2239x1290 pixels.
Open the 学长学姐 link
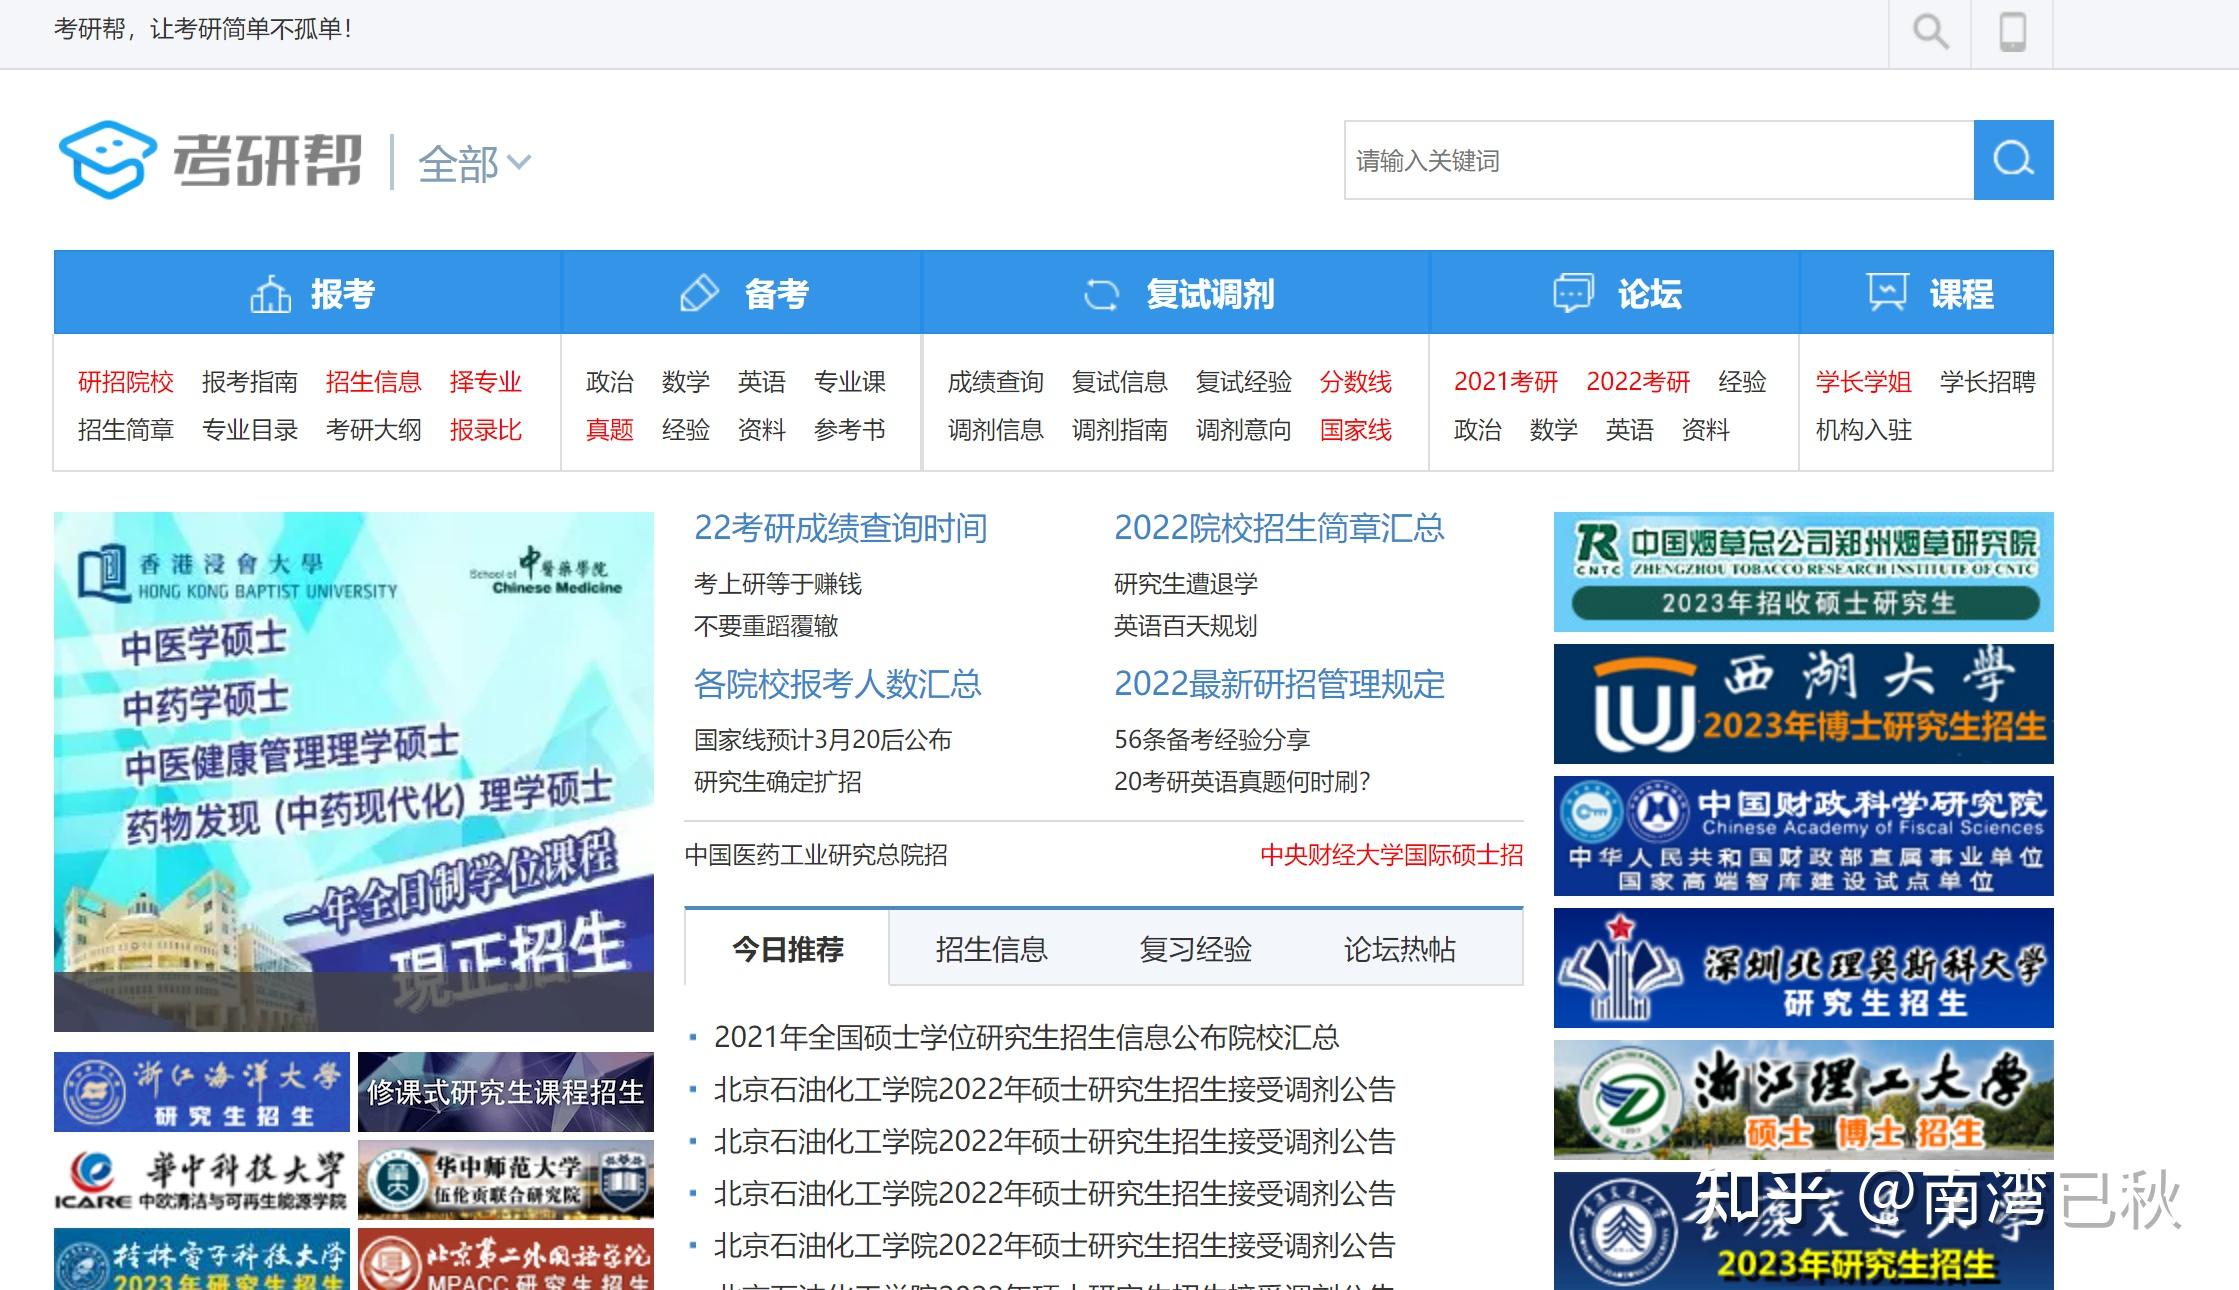[x=1864, y=382]
